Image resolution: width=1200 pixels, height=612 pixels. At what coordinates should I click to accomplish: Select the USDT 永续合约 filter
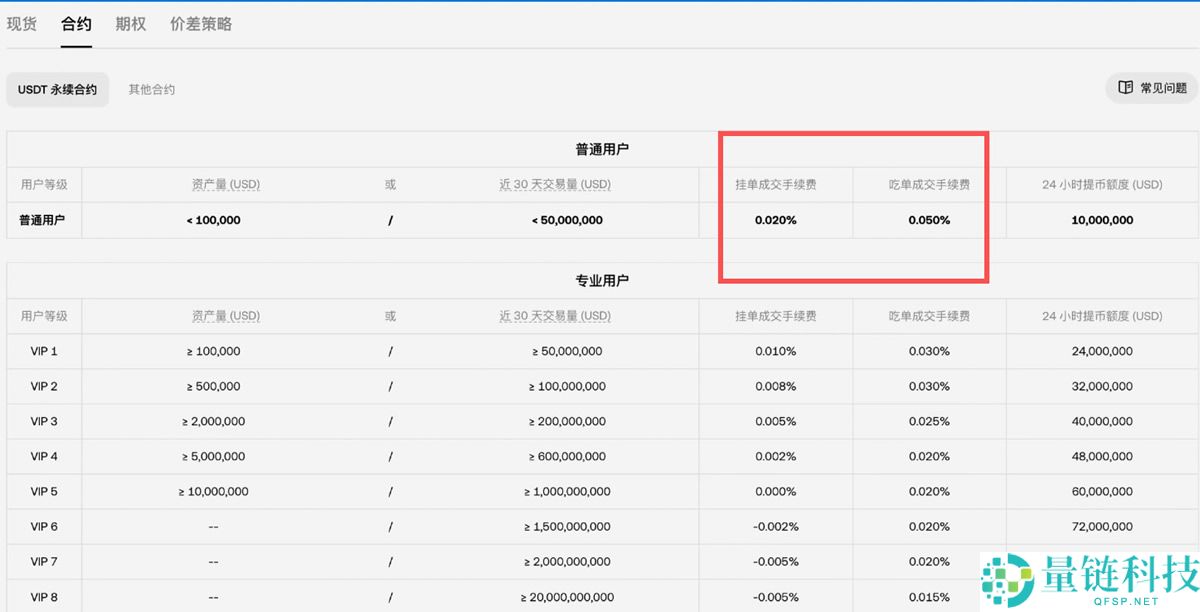(57, 89)
